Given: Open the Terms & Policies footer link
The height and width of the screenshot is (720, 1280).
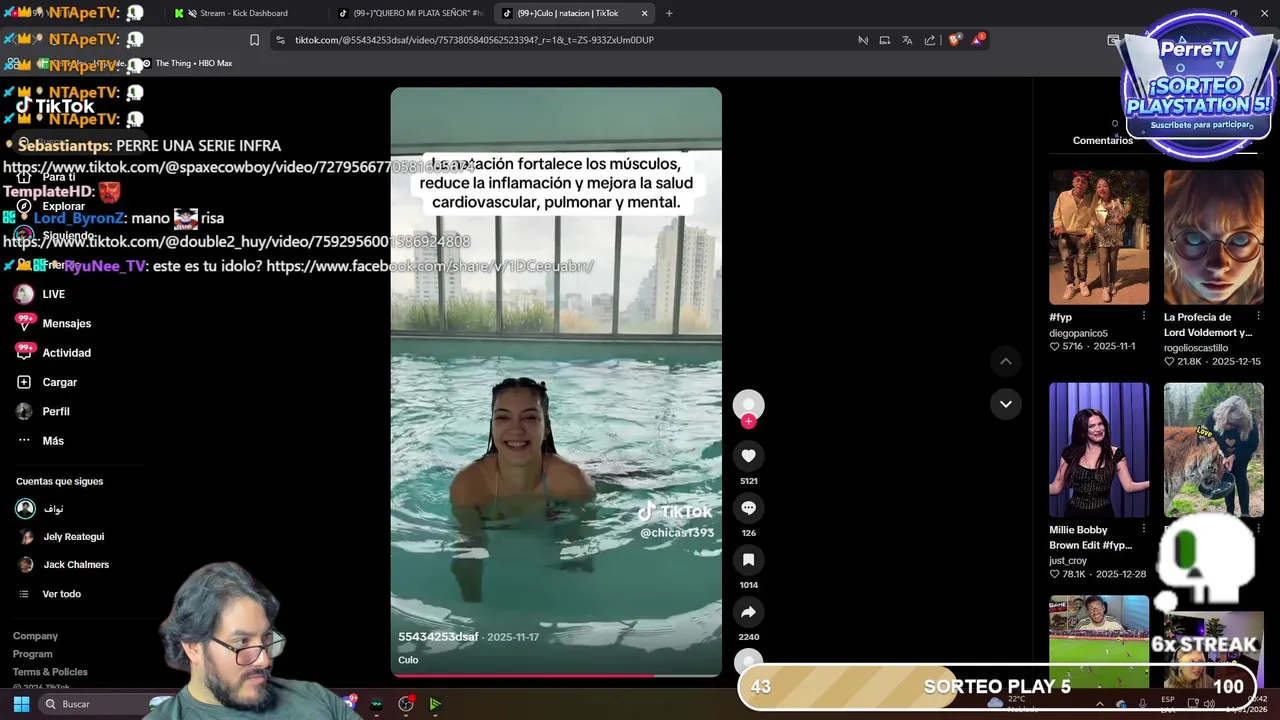Looking at the screenshot, I should point(50,672).
